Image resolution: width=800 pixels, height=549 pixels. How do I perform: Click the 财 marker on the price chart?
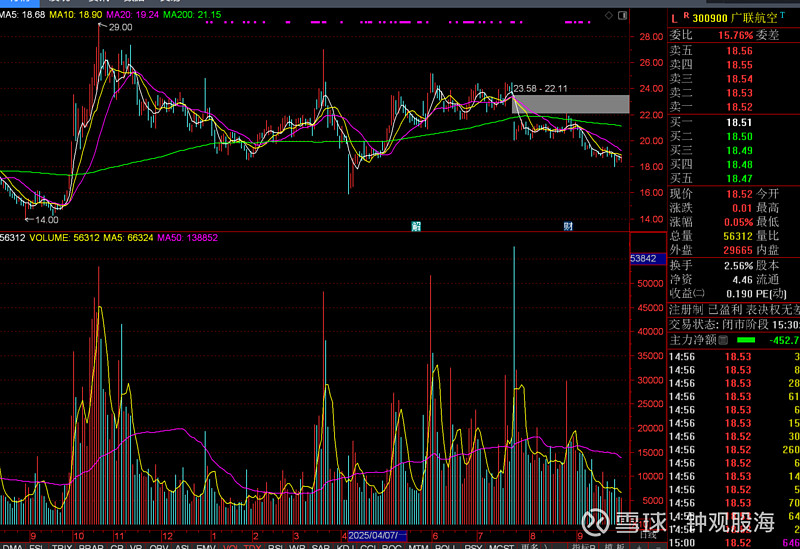(x=568, y=226)
